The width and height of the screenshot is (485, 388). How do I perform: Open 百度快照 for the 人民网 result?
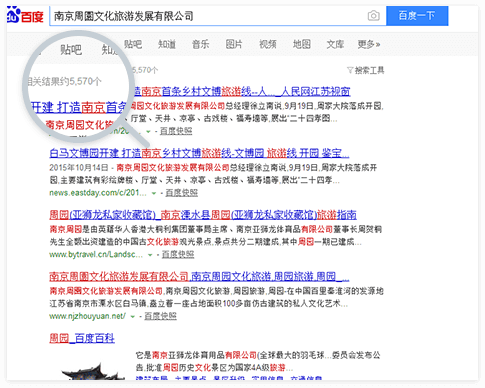coord(176,131)
